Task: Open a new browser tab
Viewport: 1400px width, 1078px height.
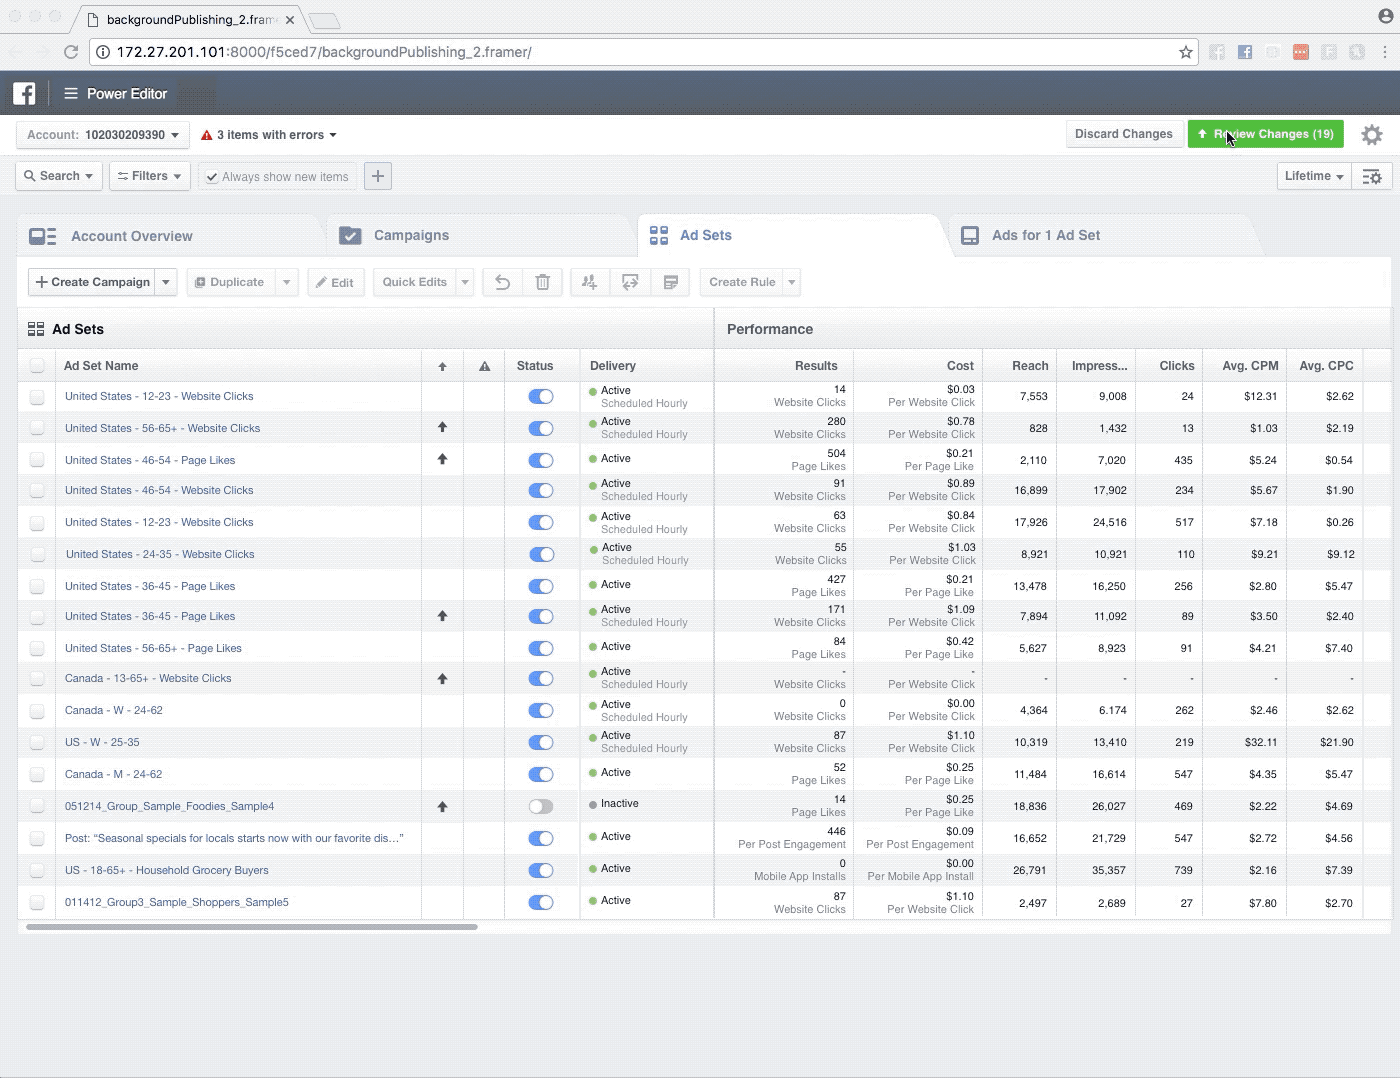Action: pos(325,20)
